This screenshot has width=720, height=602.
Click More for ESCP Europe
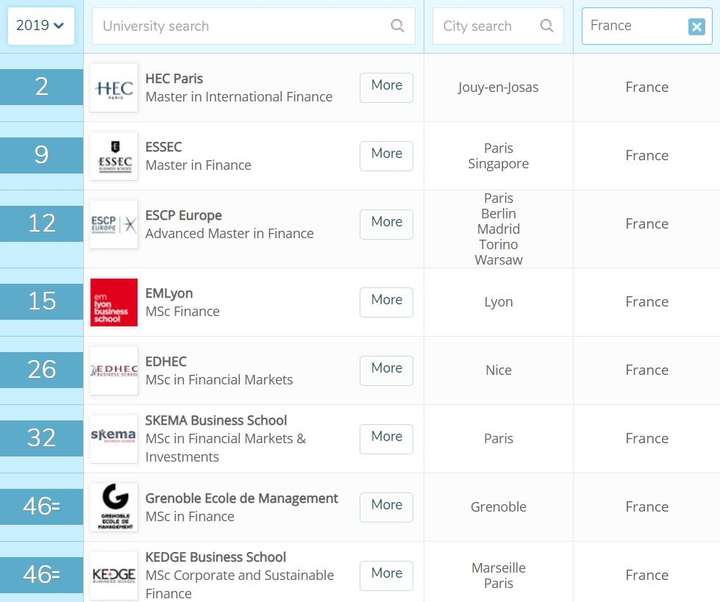point(387,224)
